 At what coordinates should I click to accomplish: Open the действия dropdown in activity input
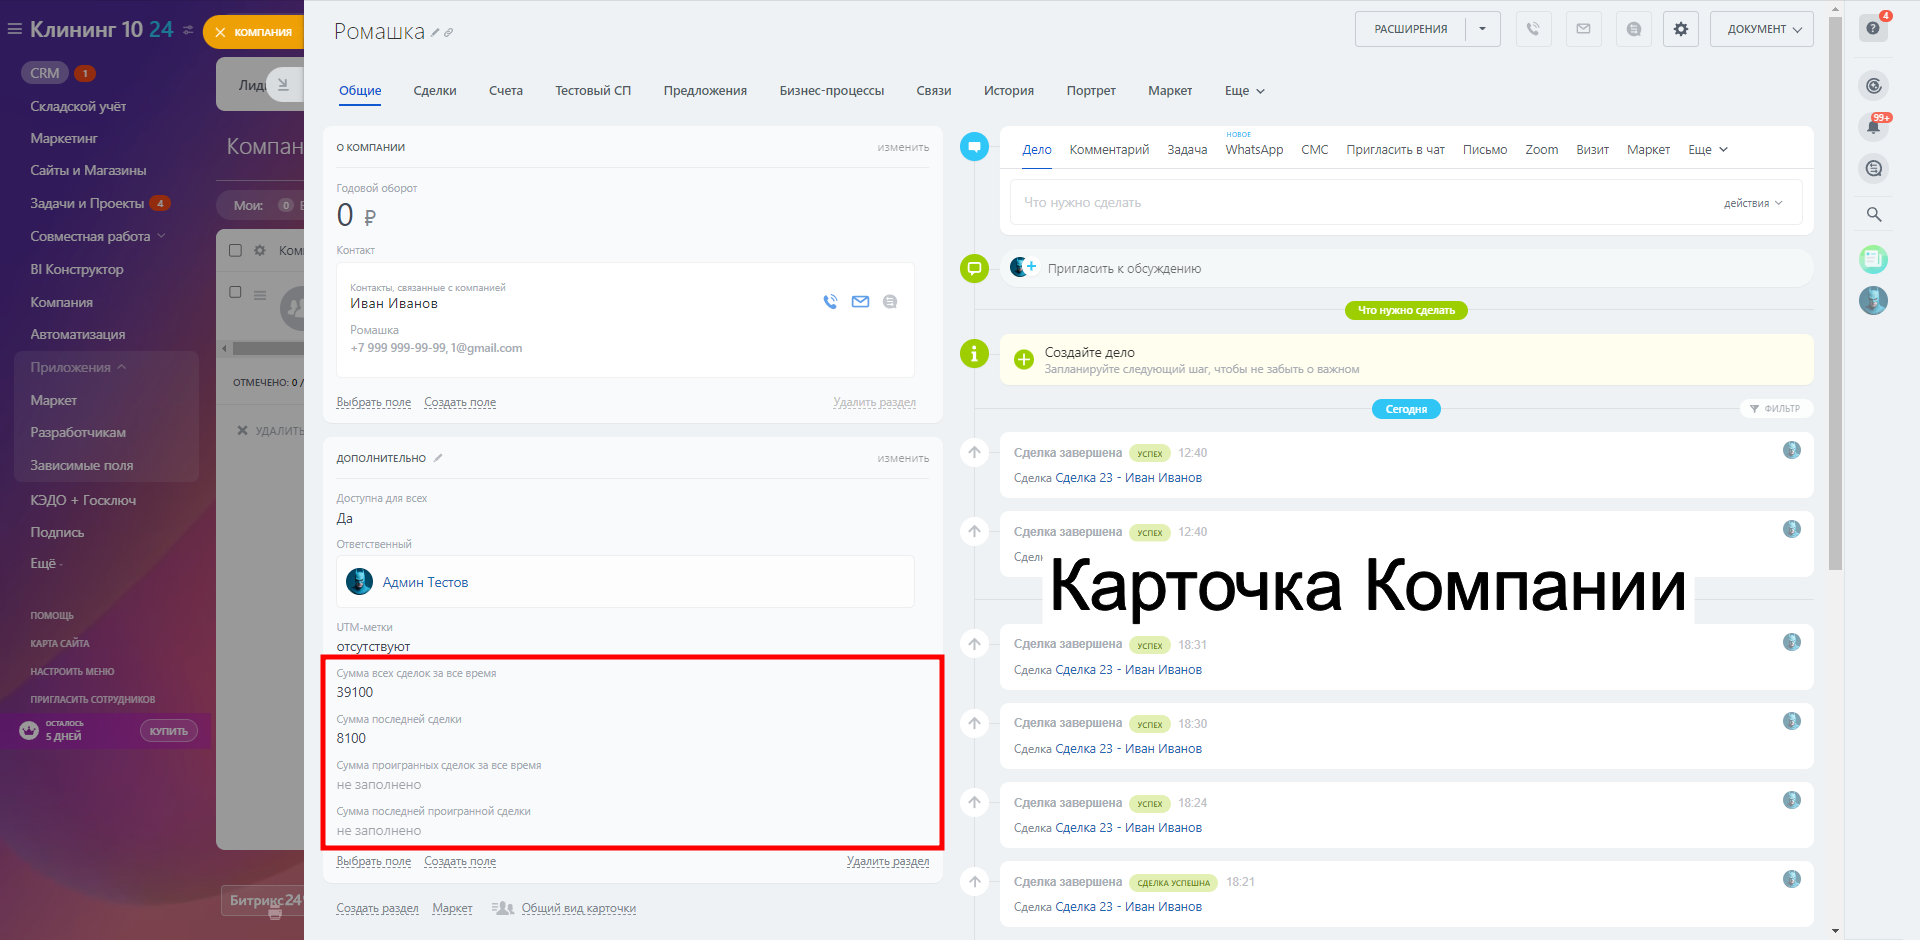(x=1752, y=203)
